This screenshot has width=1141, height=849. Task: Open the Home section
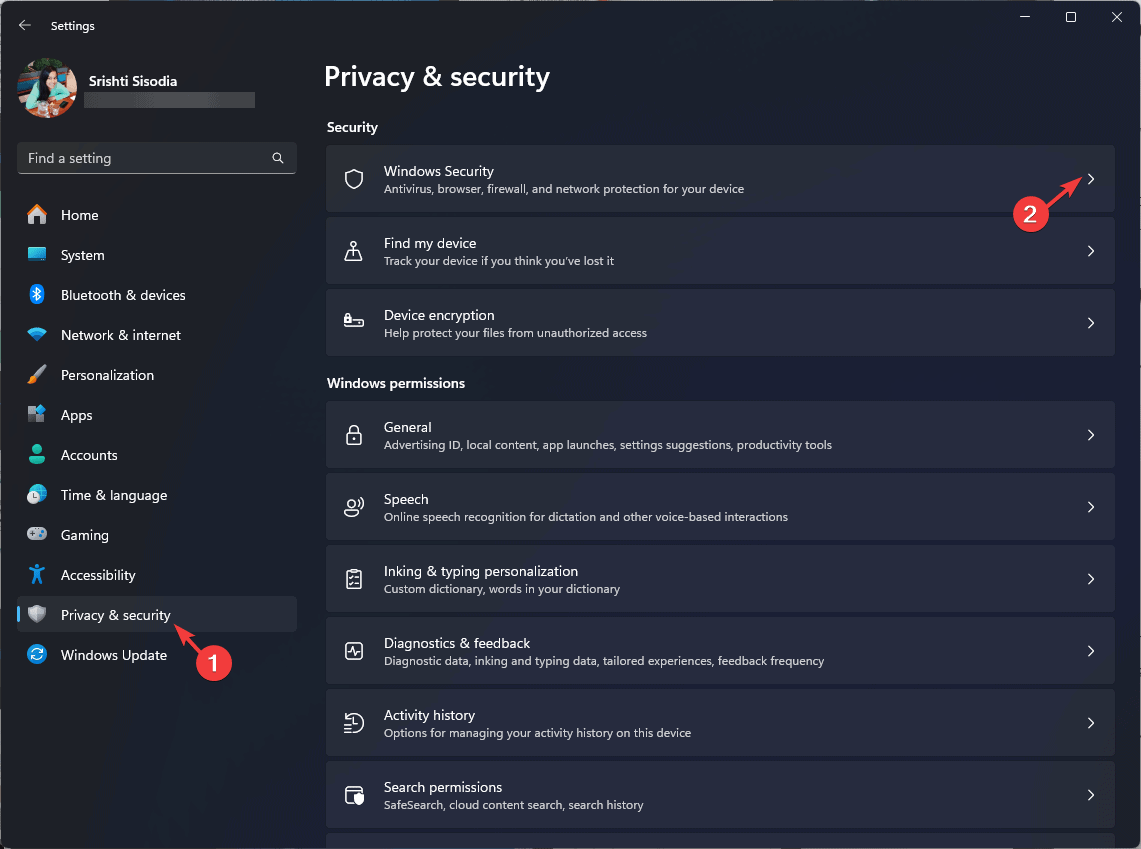[156, 215]
